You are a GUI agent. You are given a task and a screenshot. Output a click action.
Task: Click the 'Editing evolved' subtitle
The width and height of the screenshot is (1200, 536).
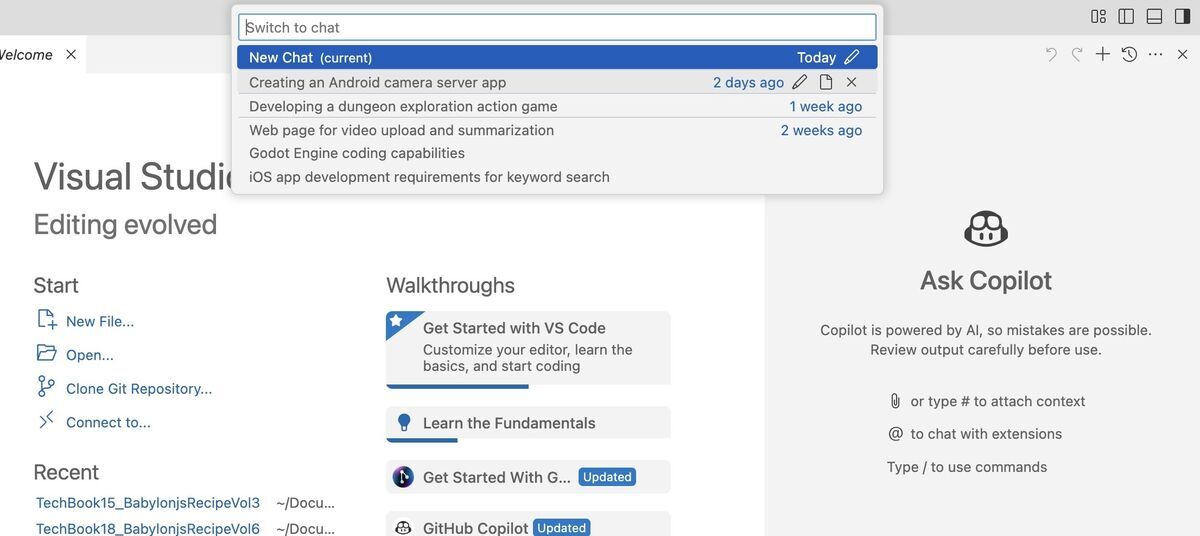pos(125,224)
